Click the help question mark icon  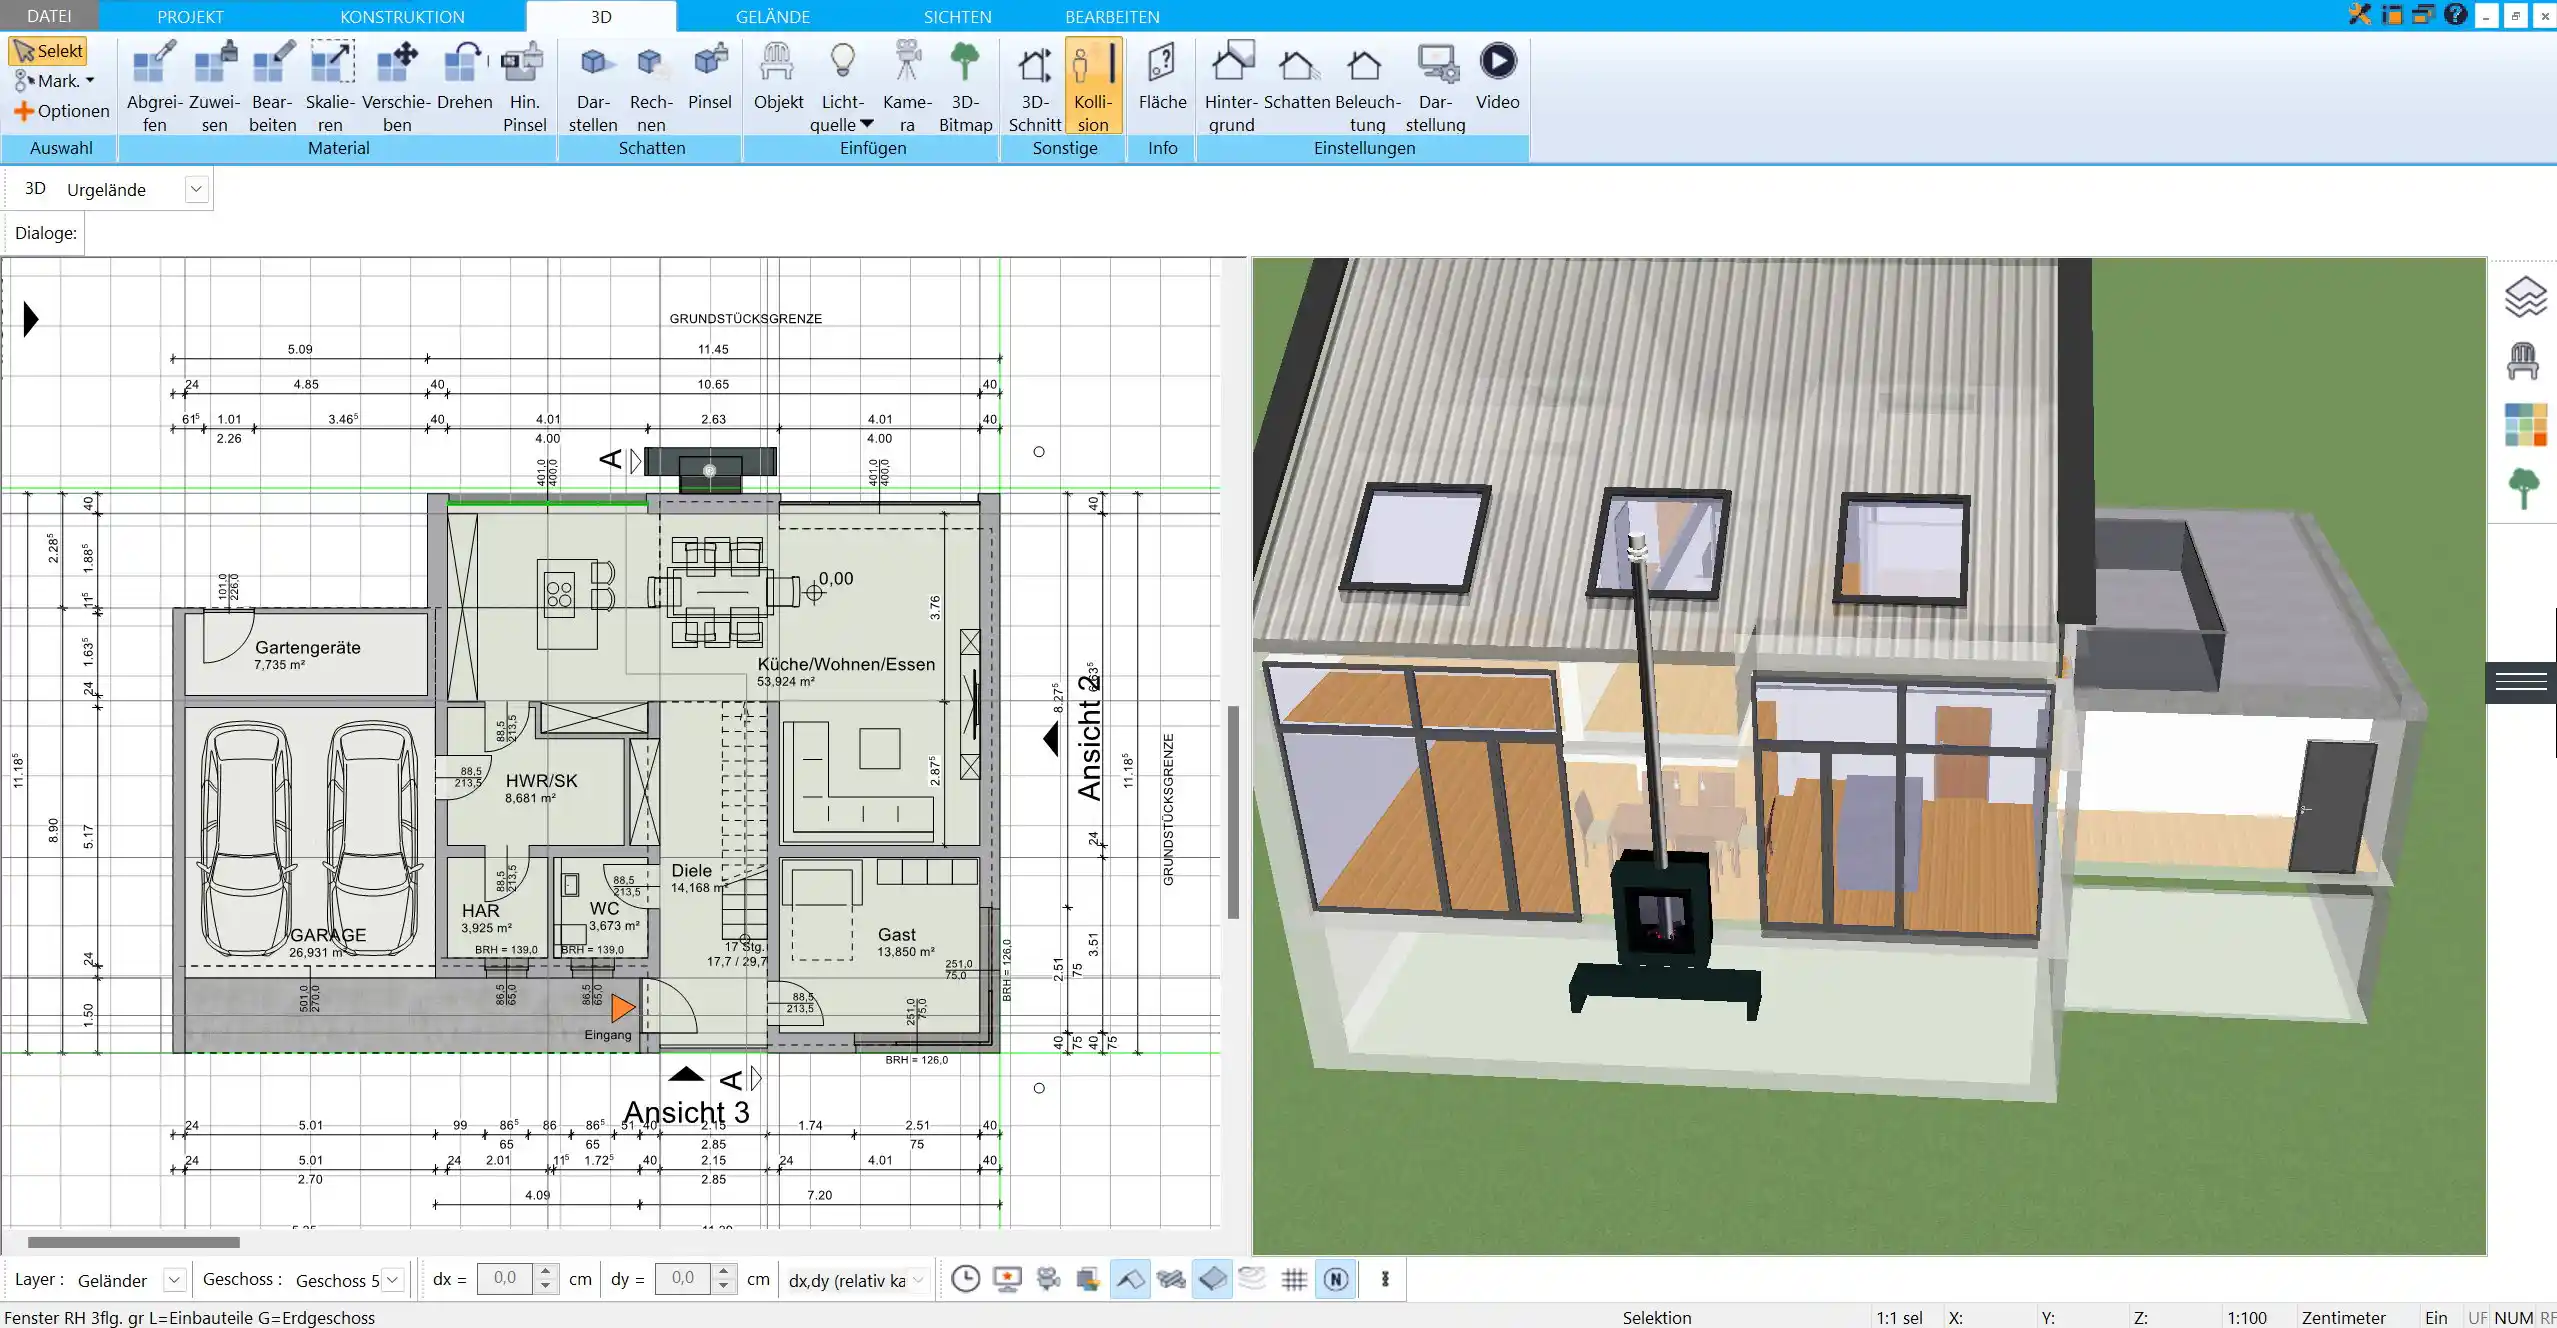click(x=2455, y=14)
